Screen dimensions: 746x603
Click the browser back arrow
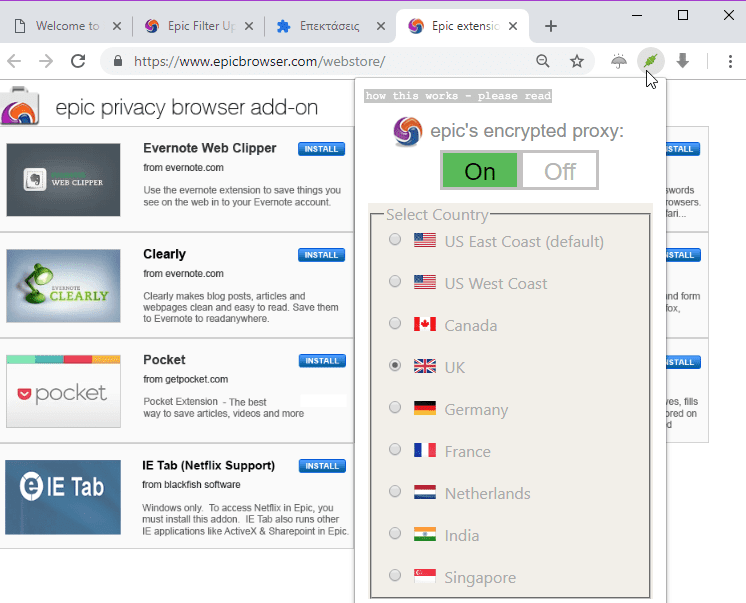tap(14, 61)
